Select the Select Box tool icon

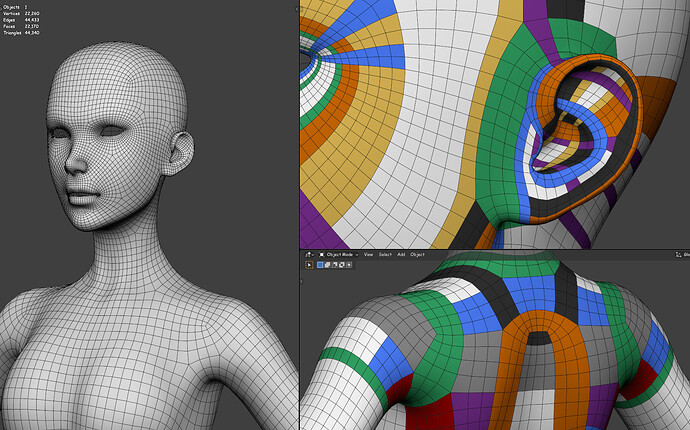pos(309,265)
